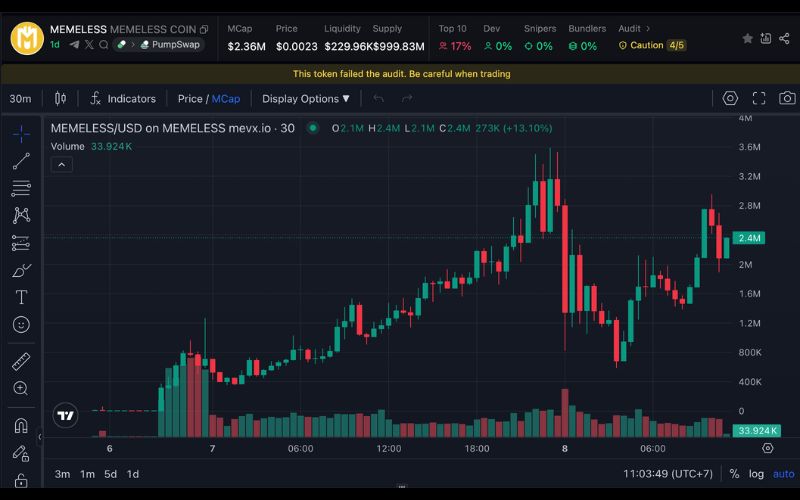Click the Dev 0% value
The image size is (800, 500).
498,46
